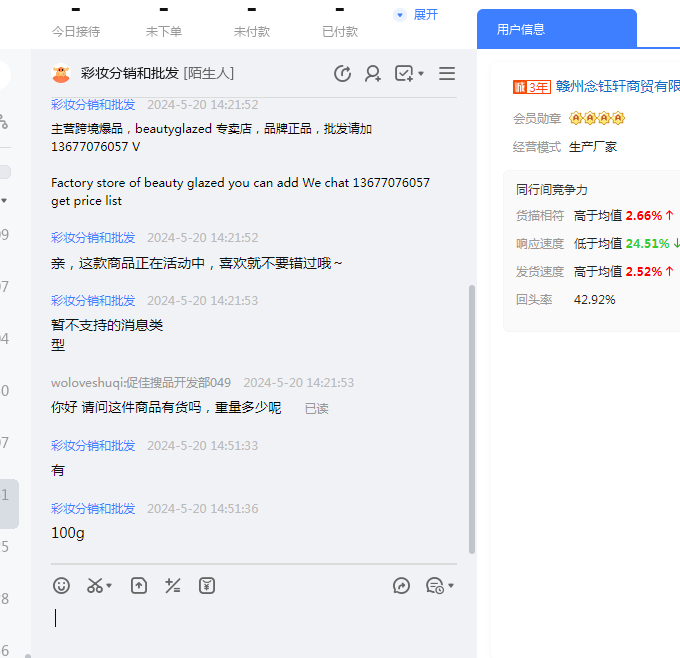680x658 pixels.
Task: Click the scissors screenshot tool icon
Action: 95,586
